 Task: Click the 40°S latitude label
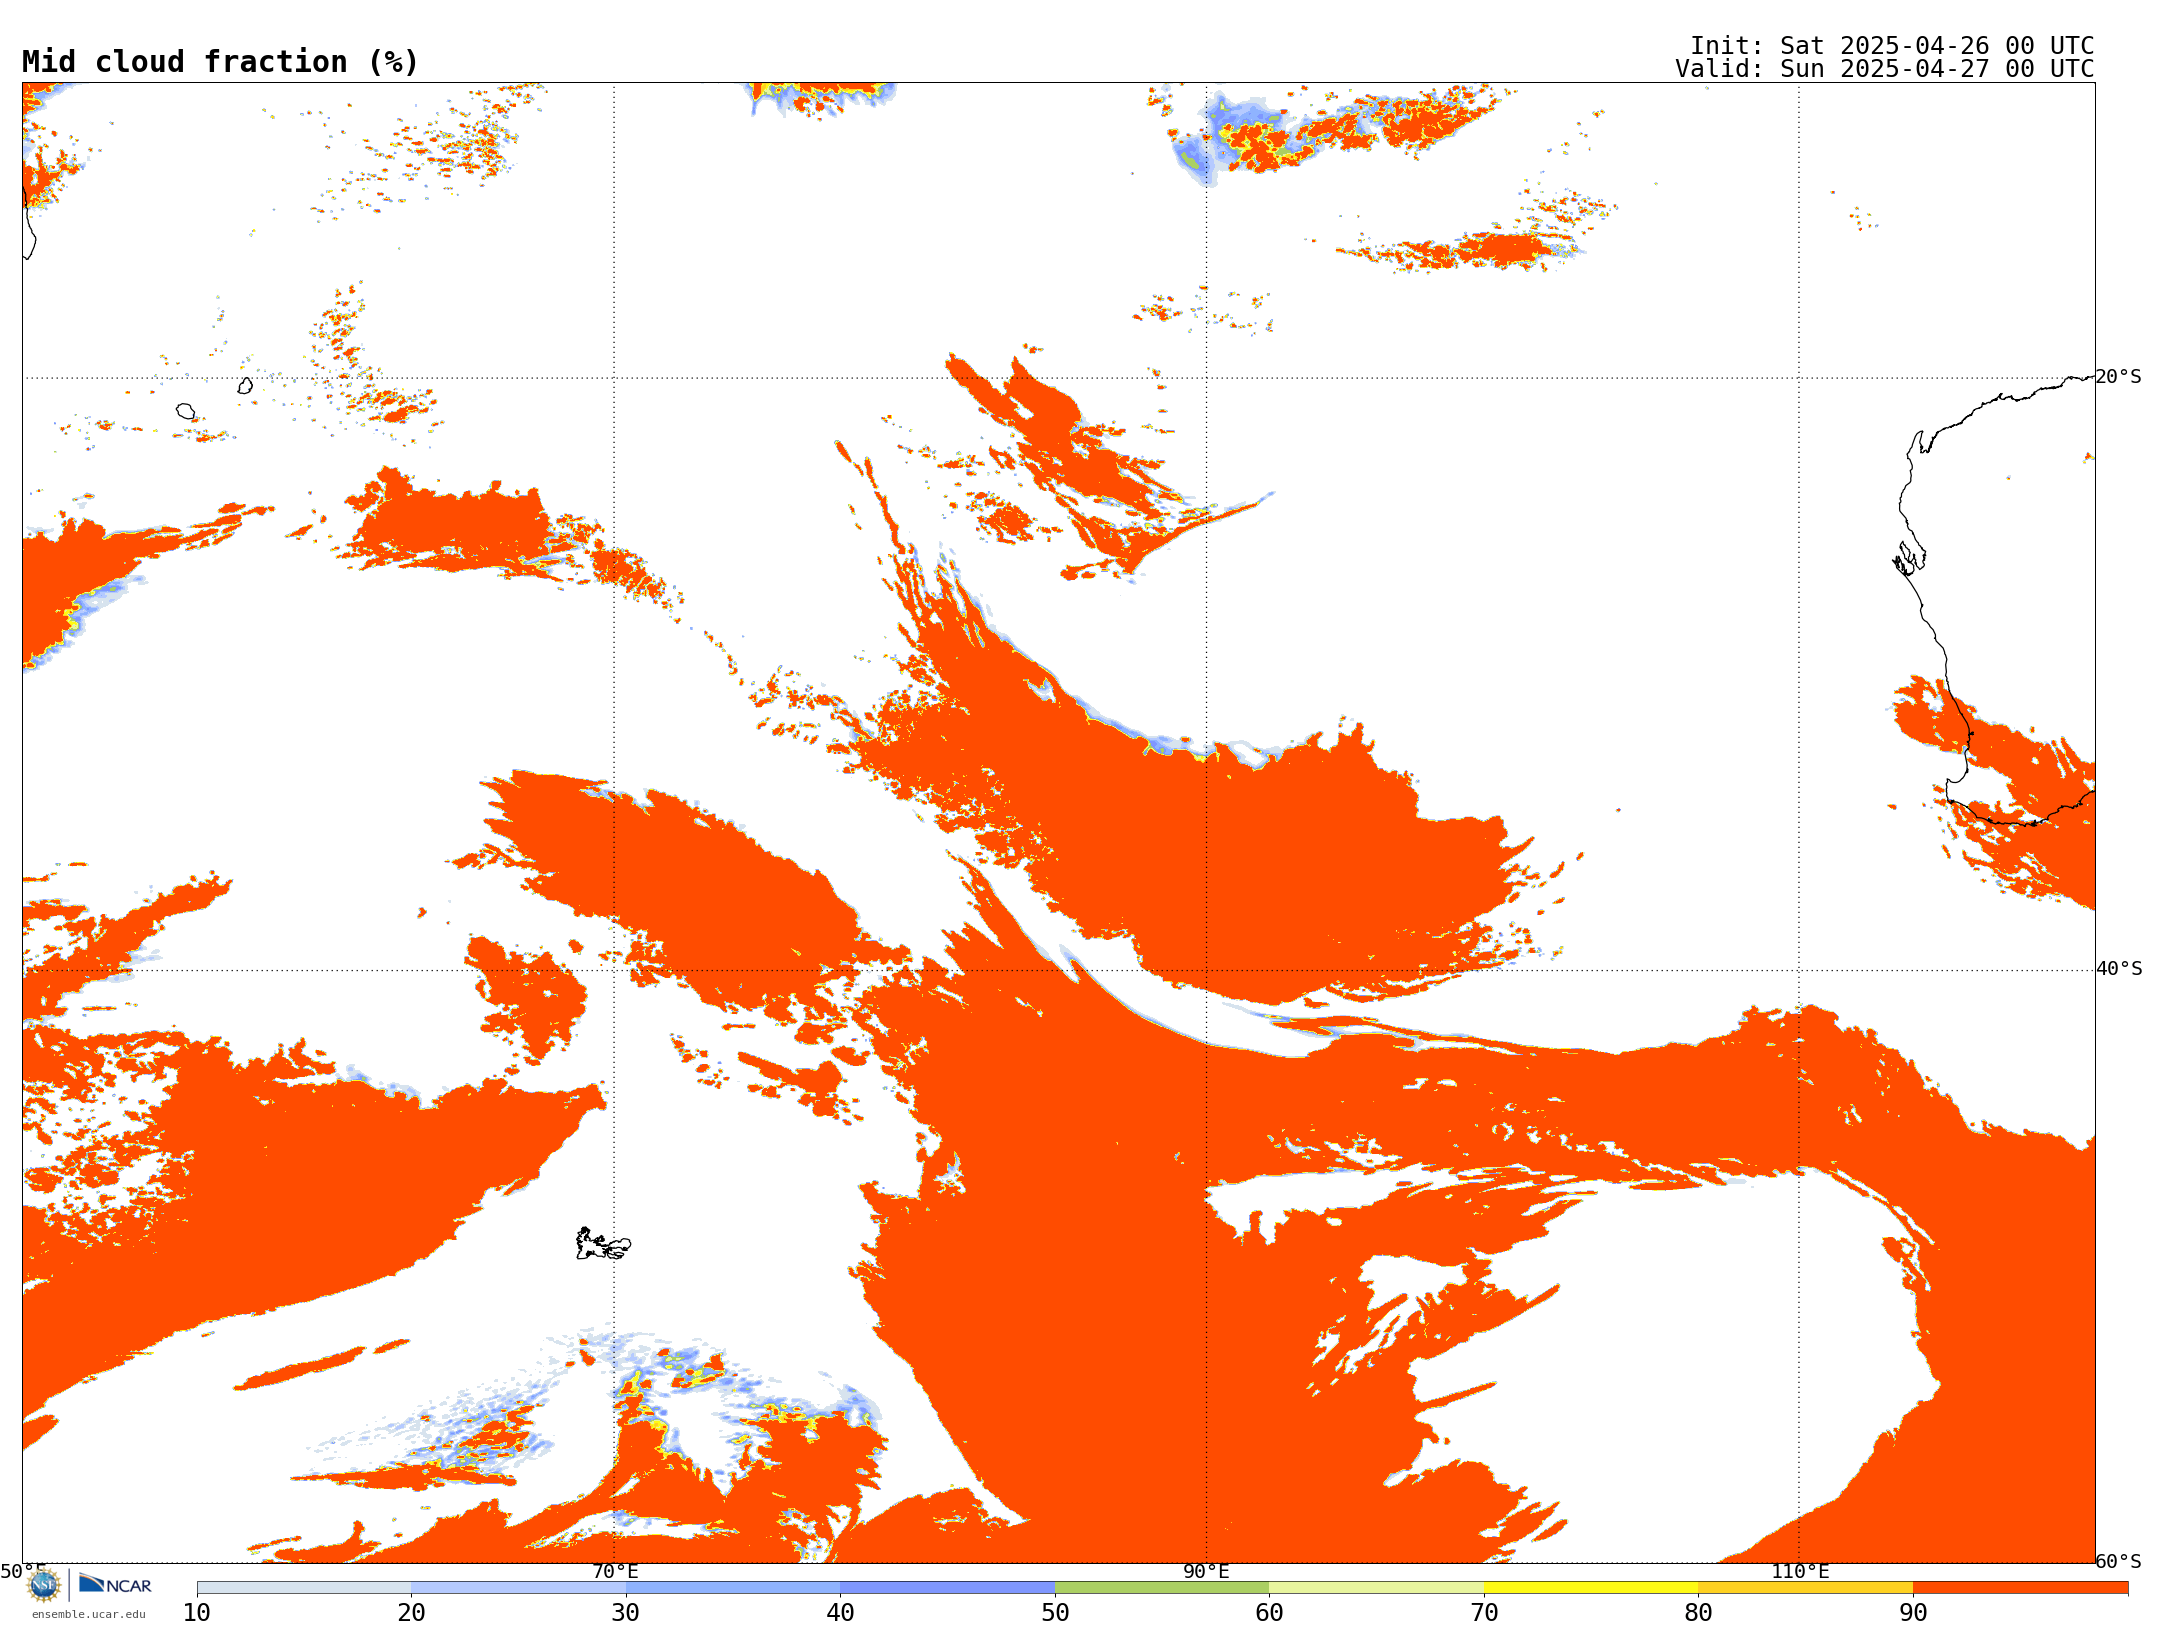[2119, 969]
